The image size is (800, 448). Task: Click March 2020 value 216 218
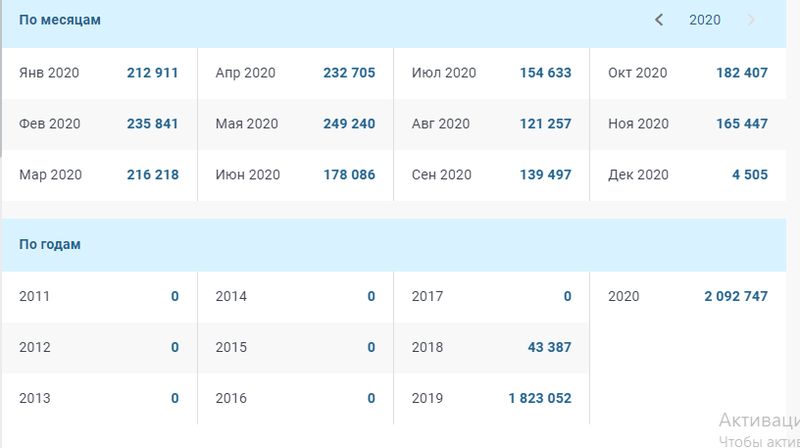pyautogui.click(x=153, y=175)
